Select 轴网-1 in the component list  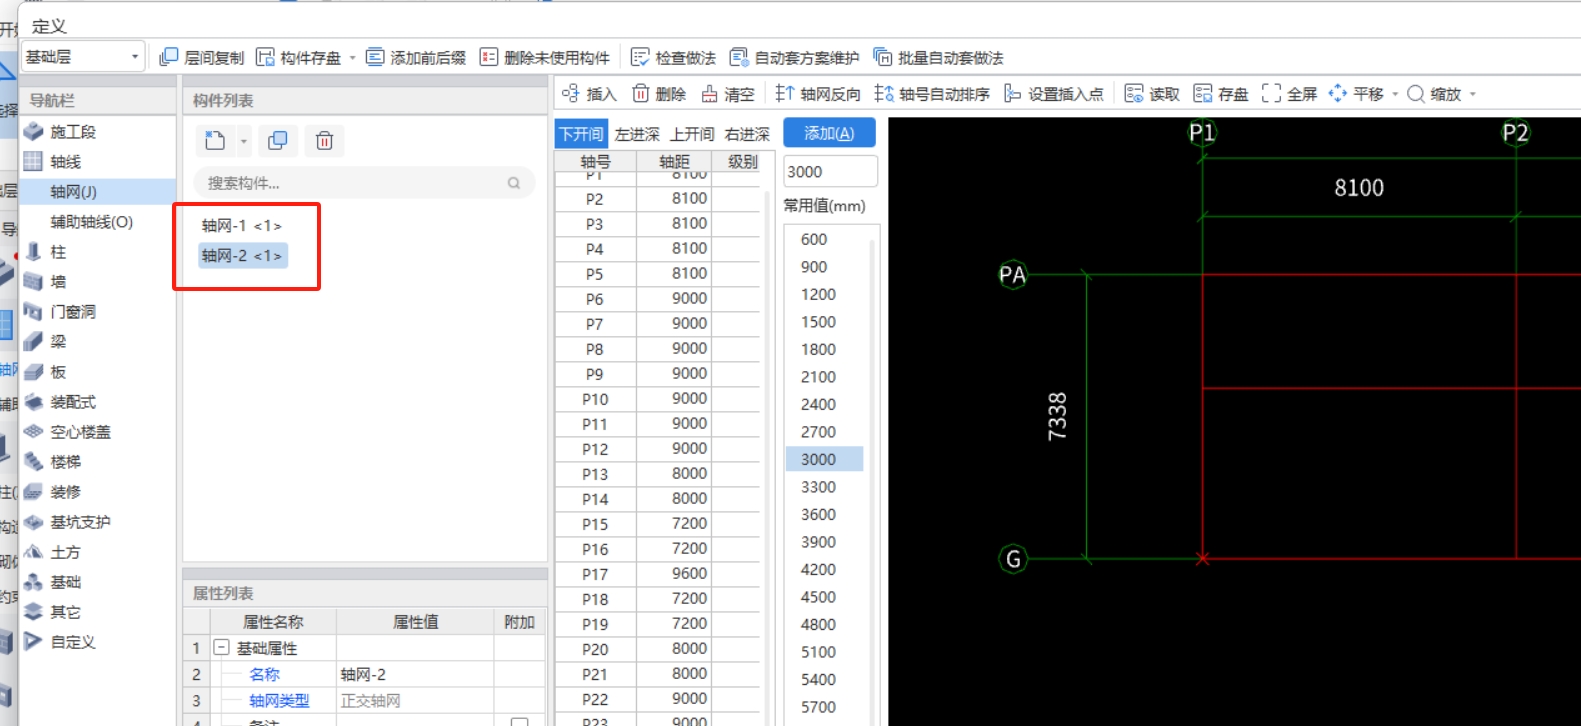pos(242,226)
